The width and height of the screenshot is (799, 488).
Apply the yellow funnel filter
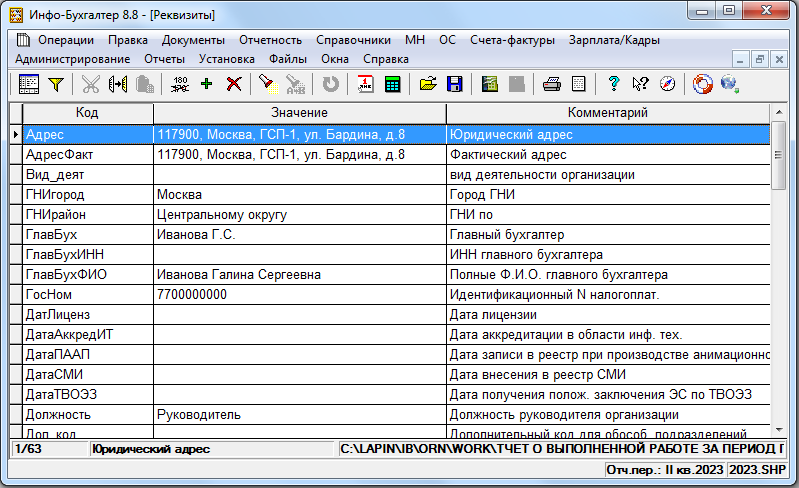(x=56, y=84)
